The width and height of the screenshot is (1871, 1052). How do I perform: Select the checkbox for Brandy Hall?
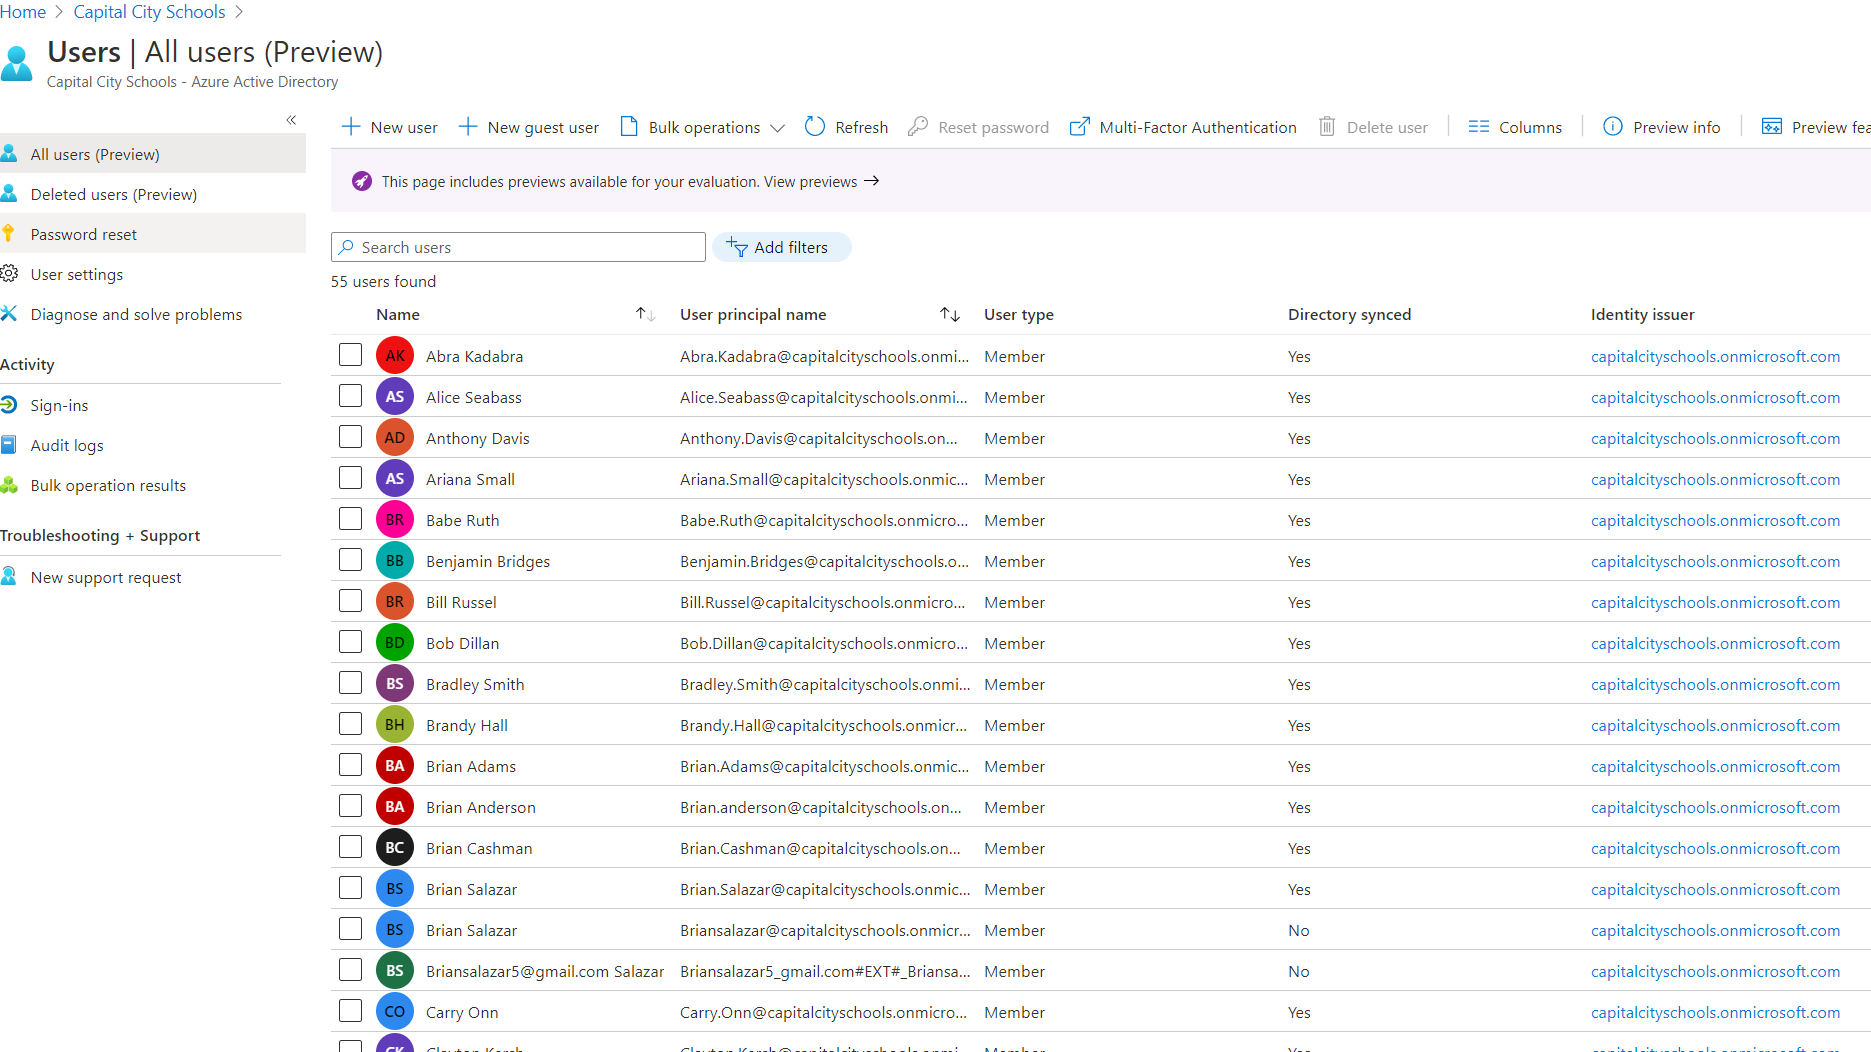point(350,724)
